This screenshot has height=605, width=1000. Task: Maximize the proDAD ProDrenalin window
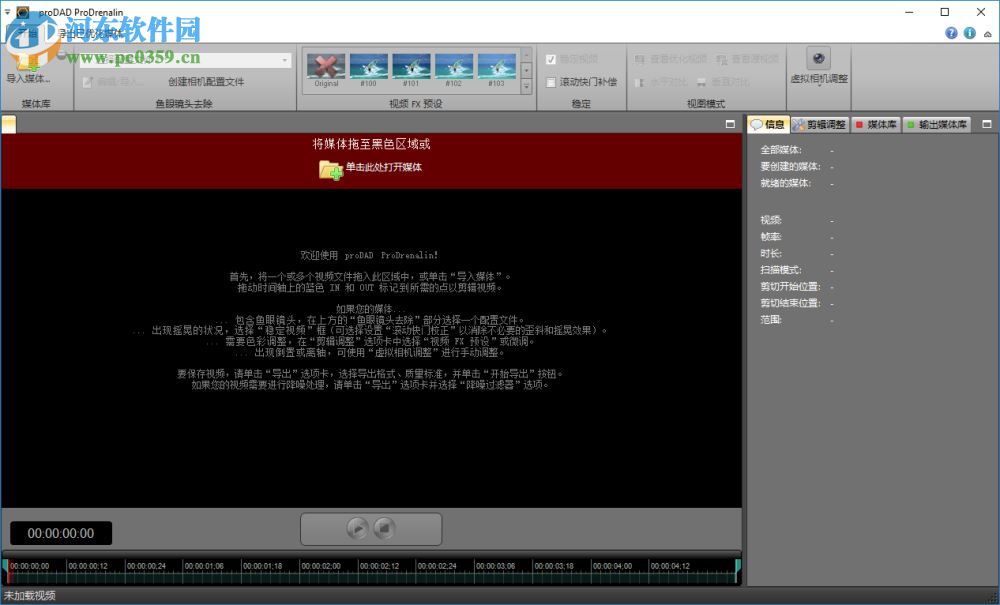(x=945, y=12)
